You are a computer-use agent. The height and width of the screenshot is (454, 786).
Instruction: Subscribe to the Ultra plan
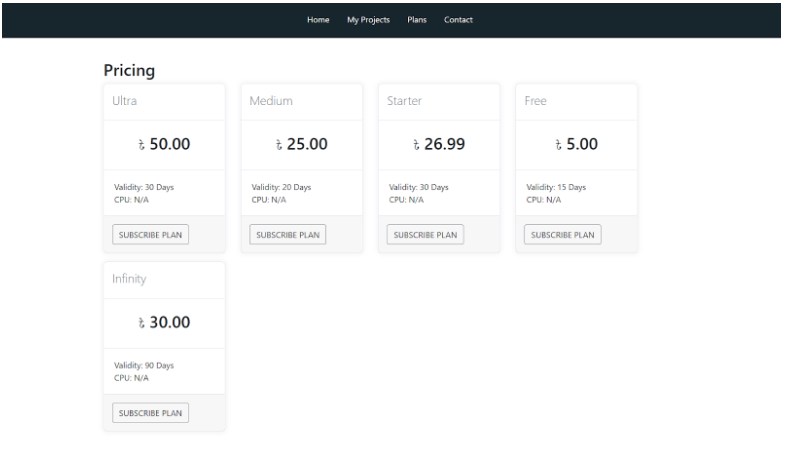coord(150,235)
